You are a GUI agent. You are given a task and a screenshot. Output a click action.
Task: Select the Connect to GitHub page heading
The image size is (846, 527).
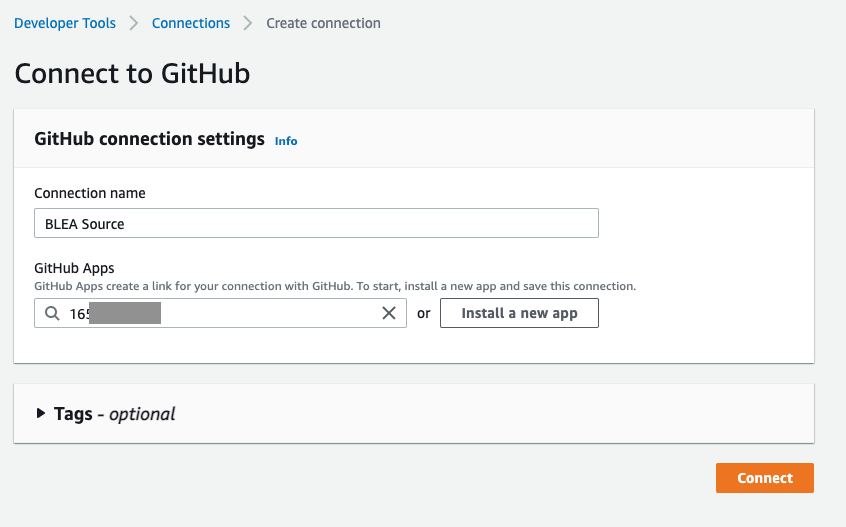pyautogui.click(x=132, y=73)
